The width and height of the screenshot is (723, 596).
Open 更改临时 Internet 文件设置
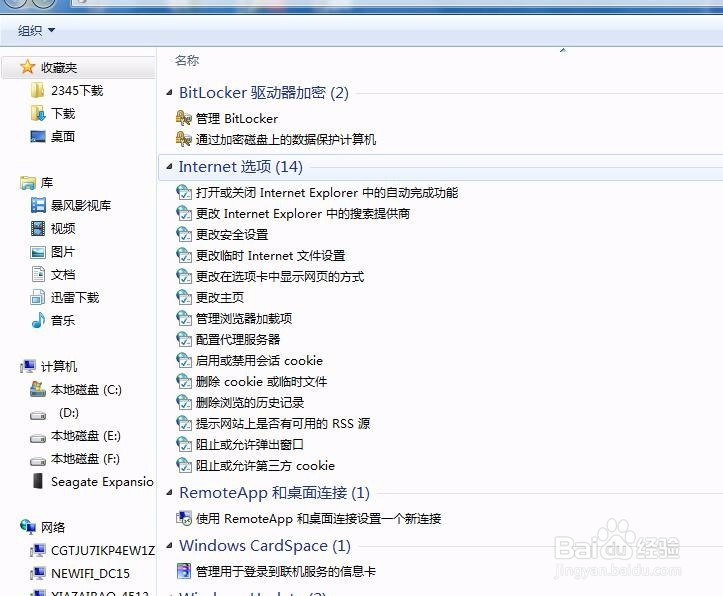(x=271, y=256)
